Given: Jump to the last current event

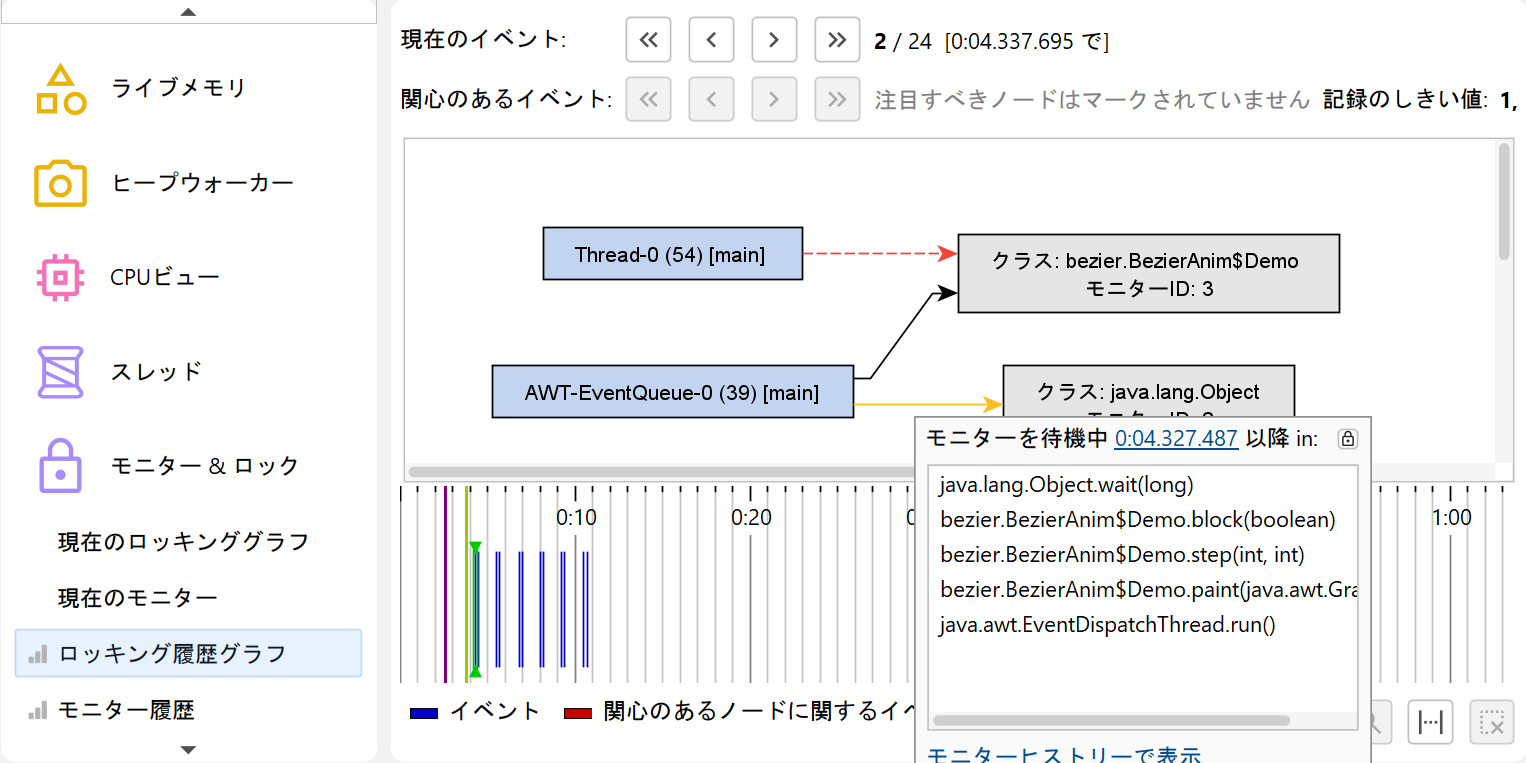Looking at the screenshot, I should click(837, 40).
